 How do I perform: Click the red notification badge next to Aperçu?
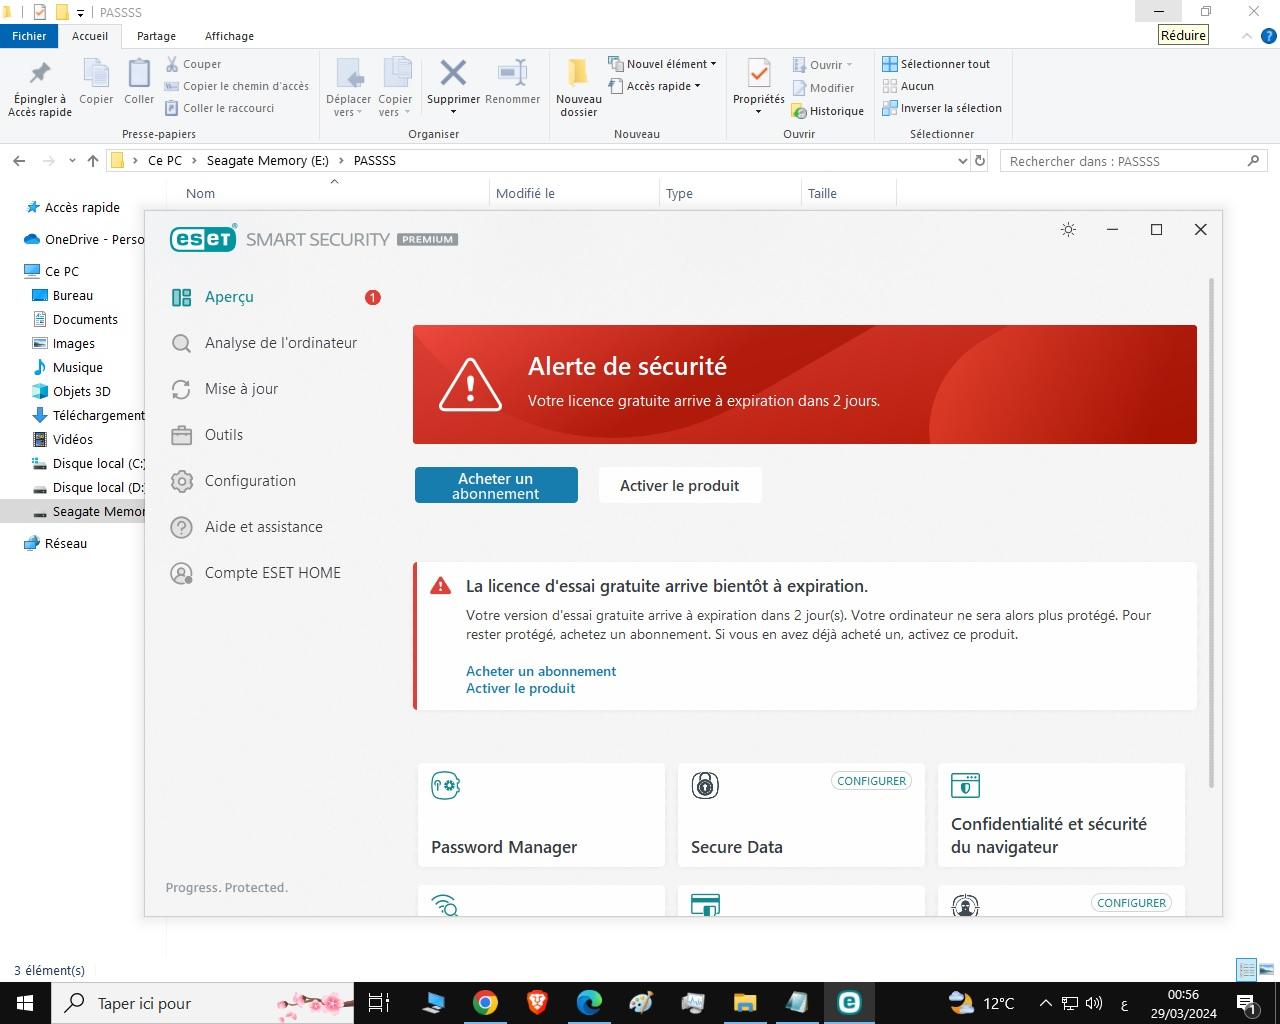pos(373,297)
